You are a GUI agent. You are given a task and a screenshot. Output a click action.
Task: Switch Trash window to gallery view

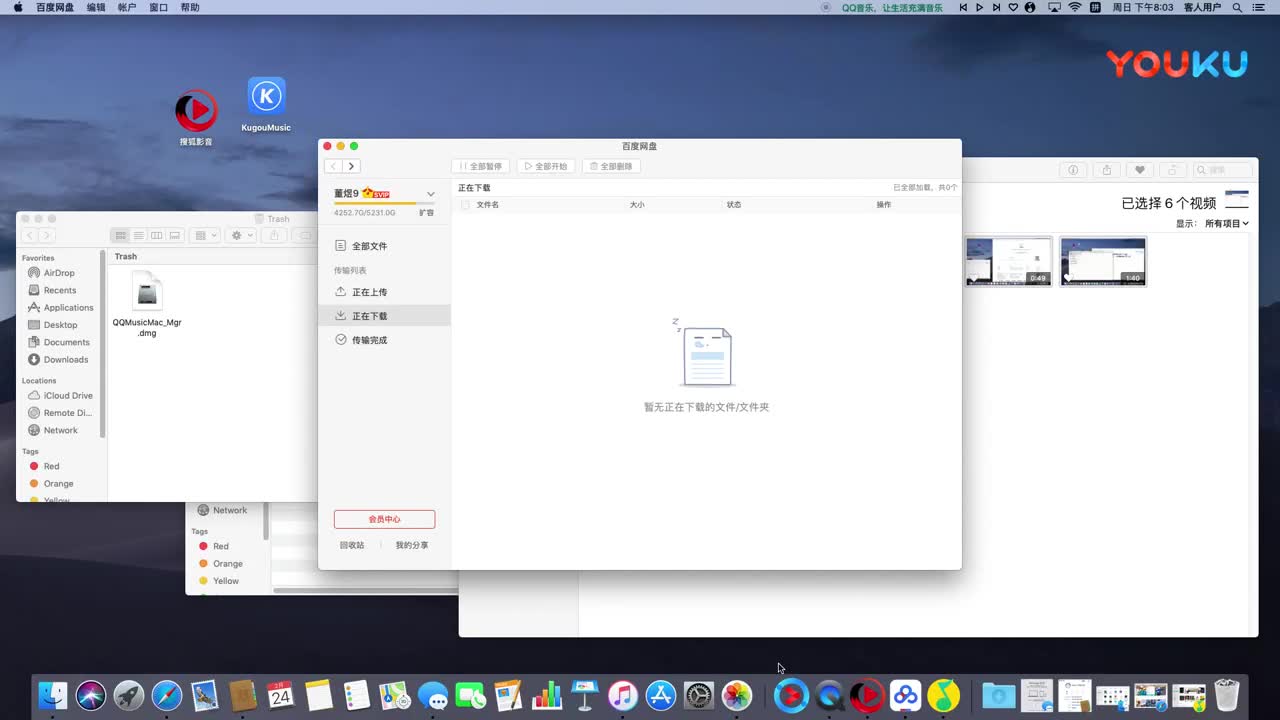(175, 235)
